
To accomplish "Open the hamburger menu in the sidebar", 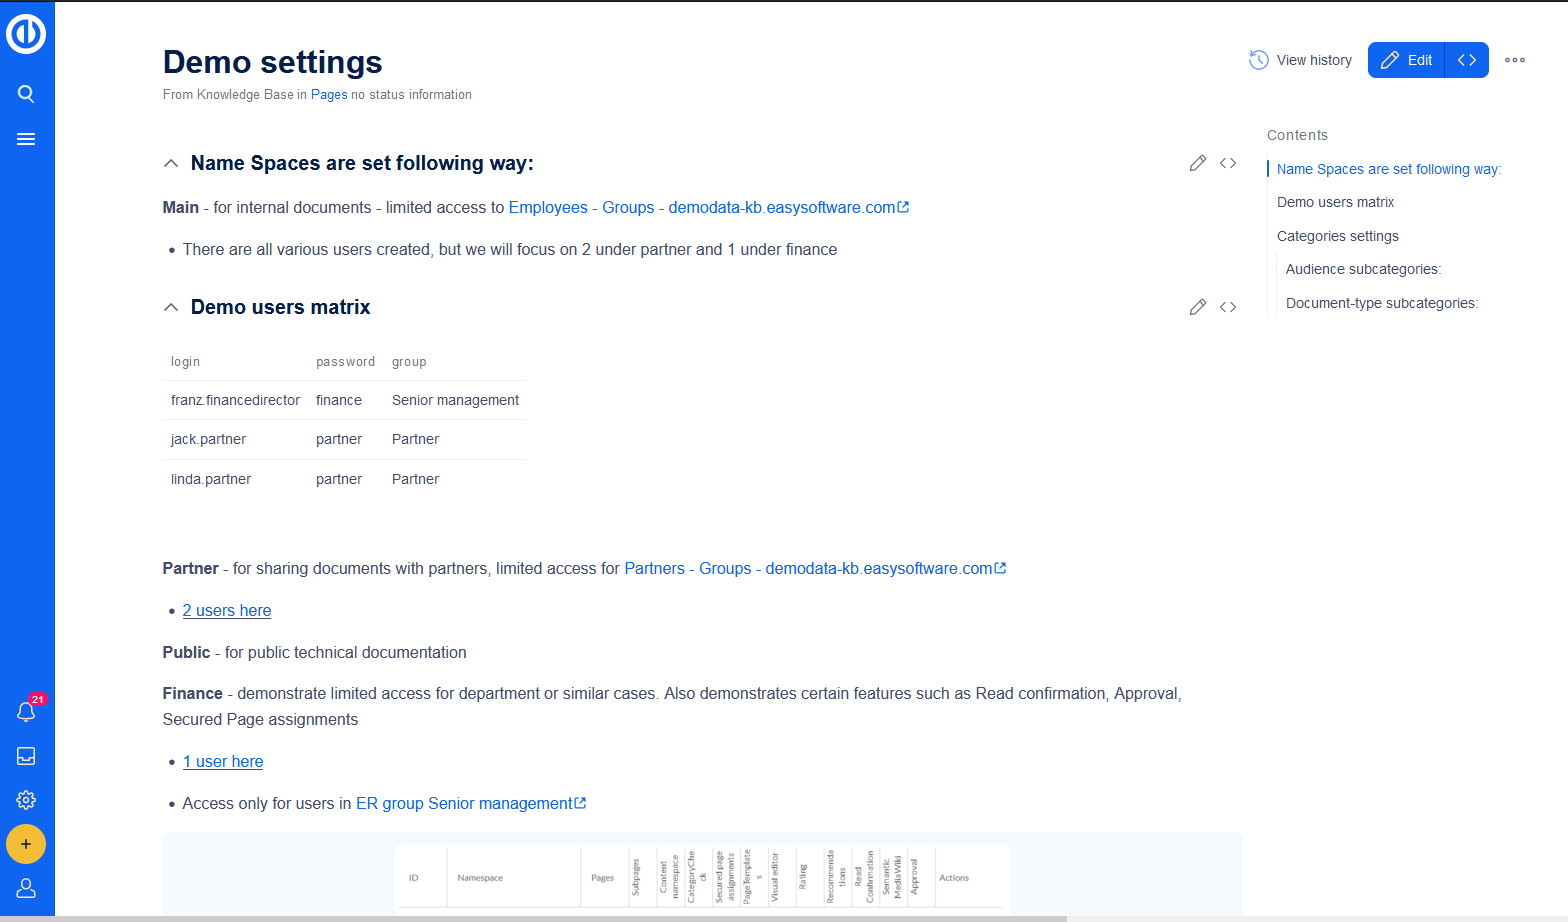I will pos(26,139).
